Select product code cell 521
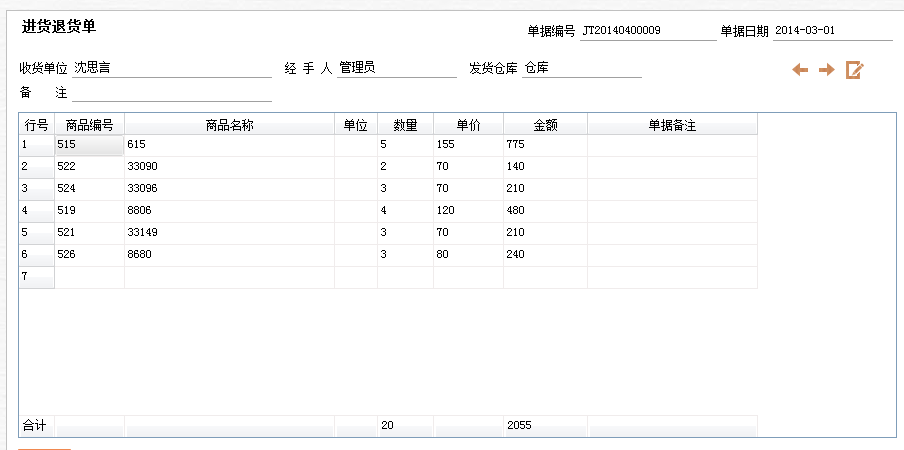This screenshot has height=450, width=904. click(89, 233)
